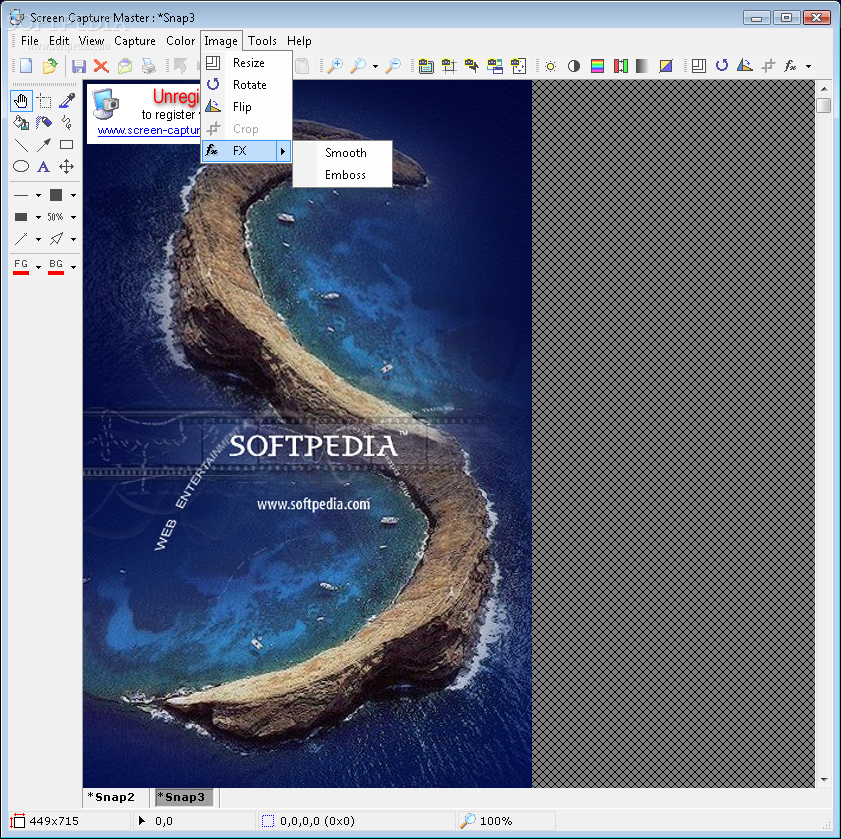
Task: Select the four-way move tool
Action: point(67,167)
